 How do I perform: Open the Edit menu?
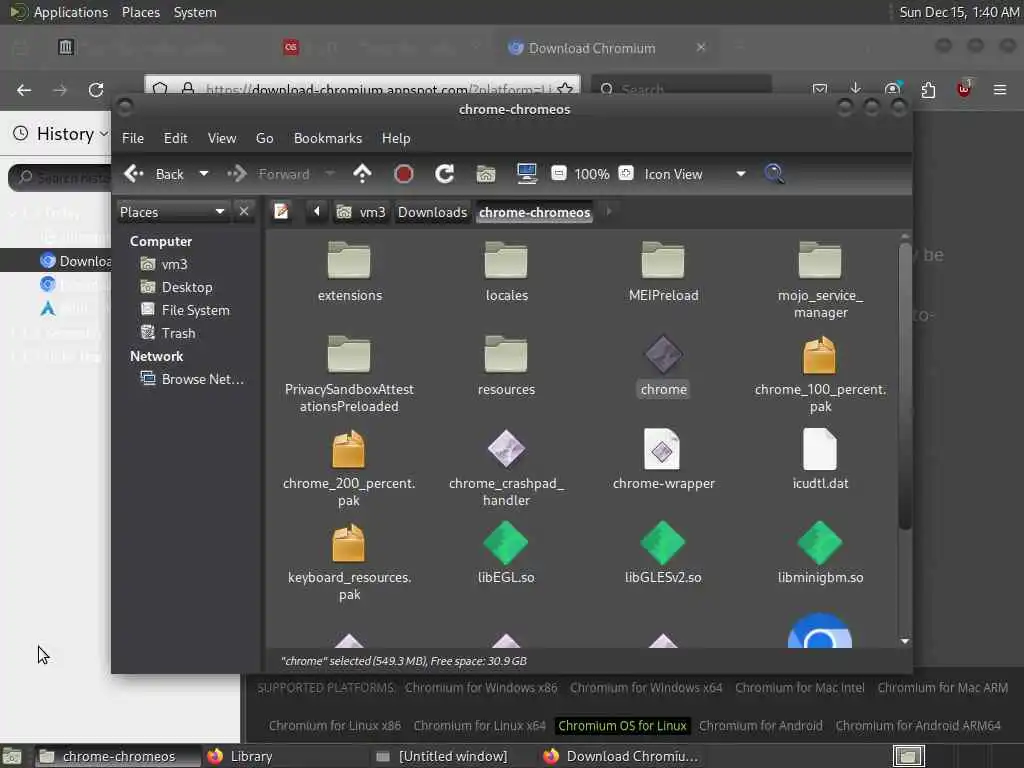tap(175, 138)
